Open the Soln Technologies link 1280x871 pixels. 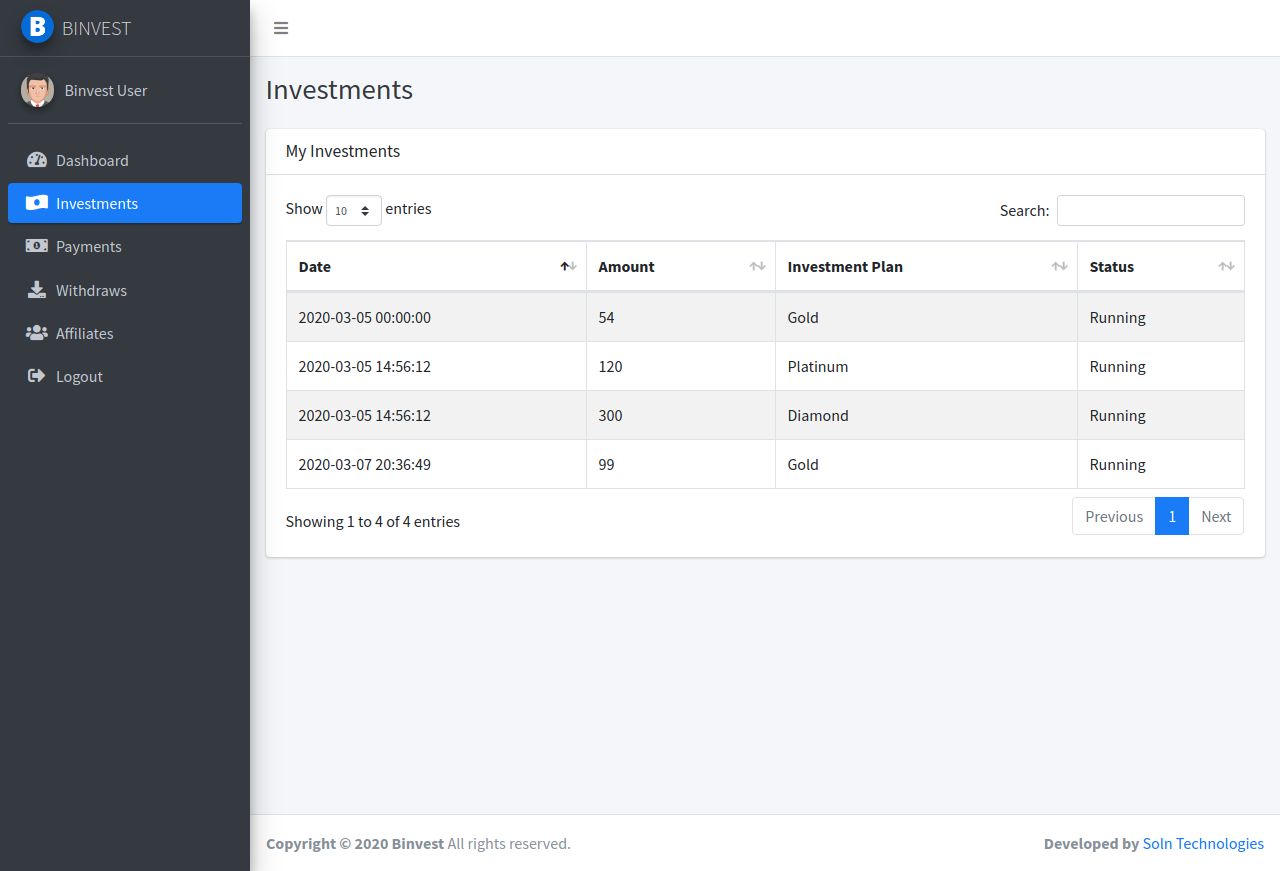coord(1203,844)
